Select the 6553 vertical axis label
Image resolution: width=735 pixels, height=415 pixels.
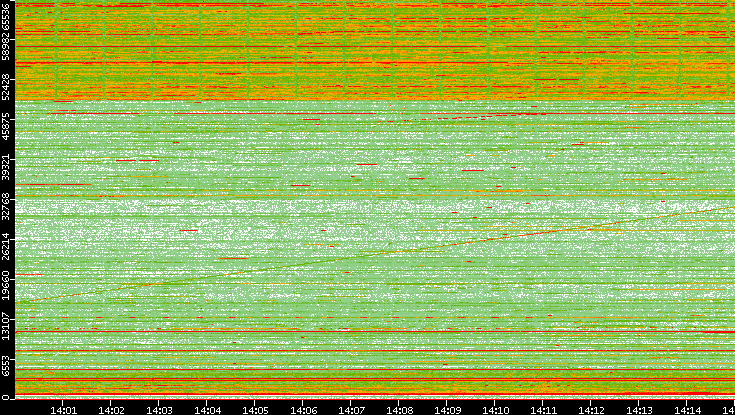[x=6, y=366]
